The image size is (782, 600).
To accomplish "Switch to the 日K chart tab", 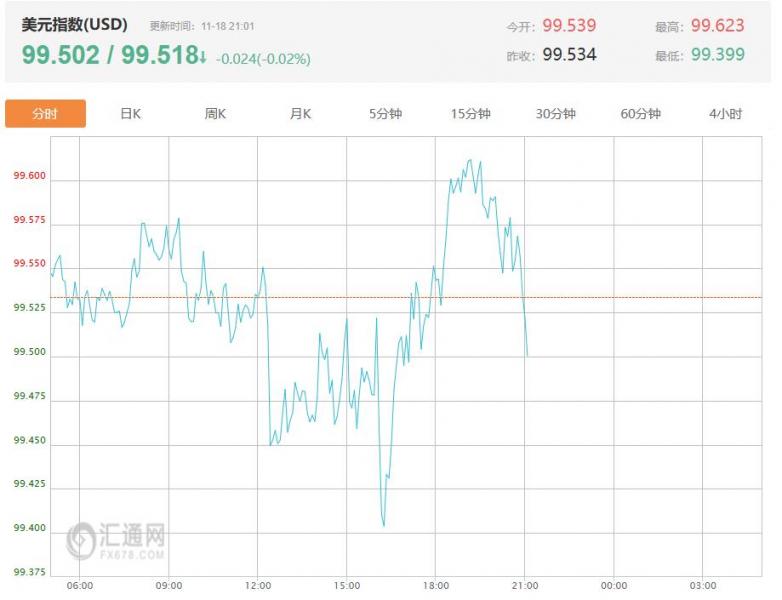I will point(130,114).
